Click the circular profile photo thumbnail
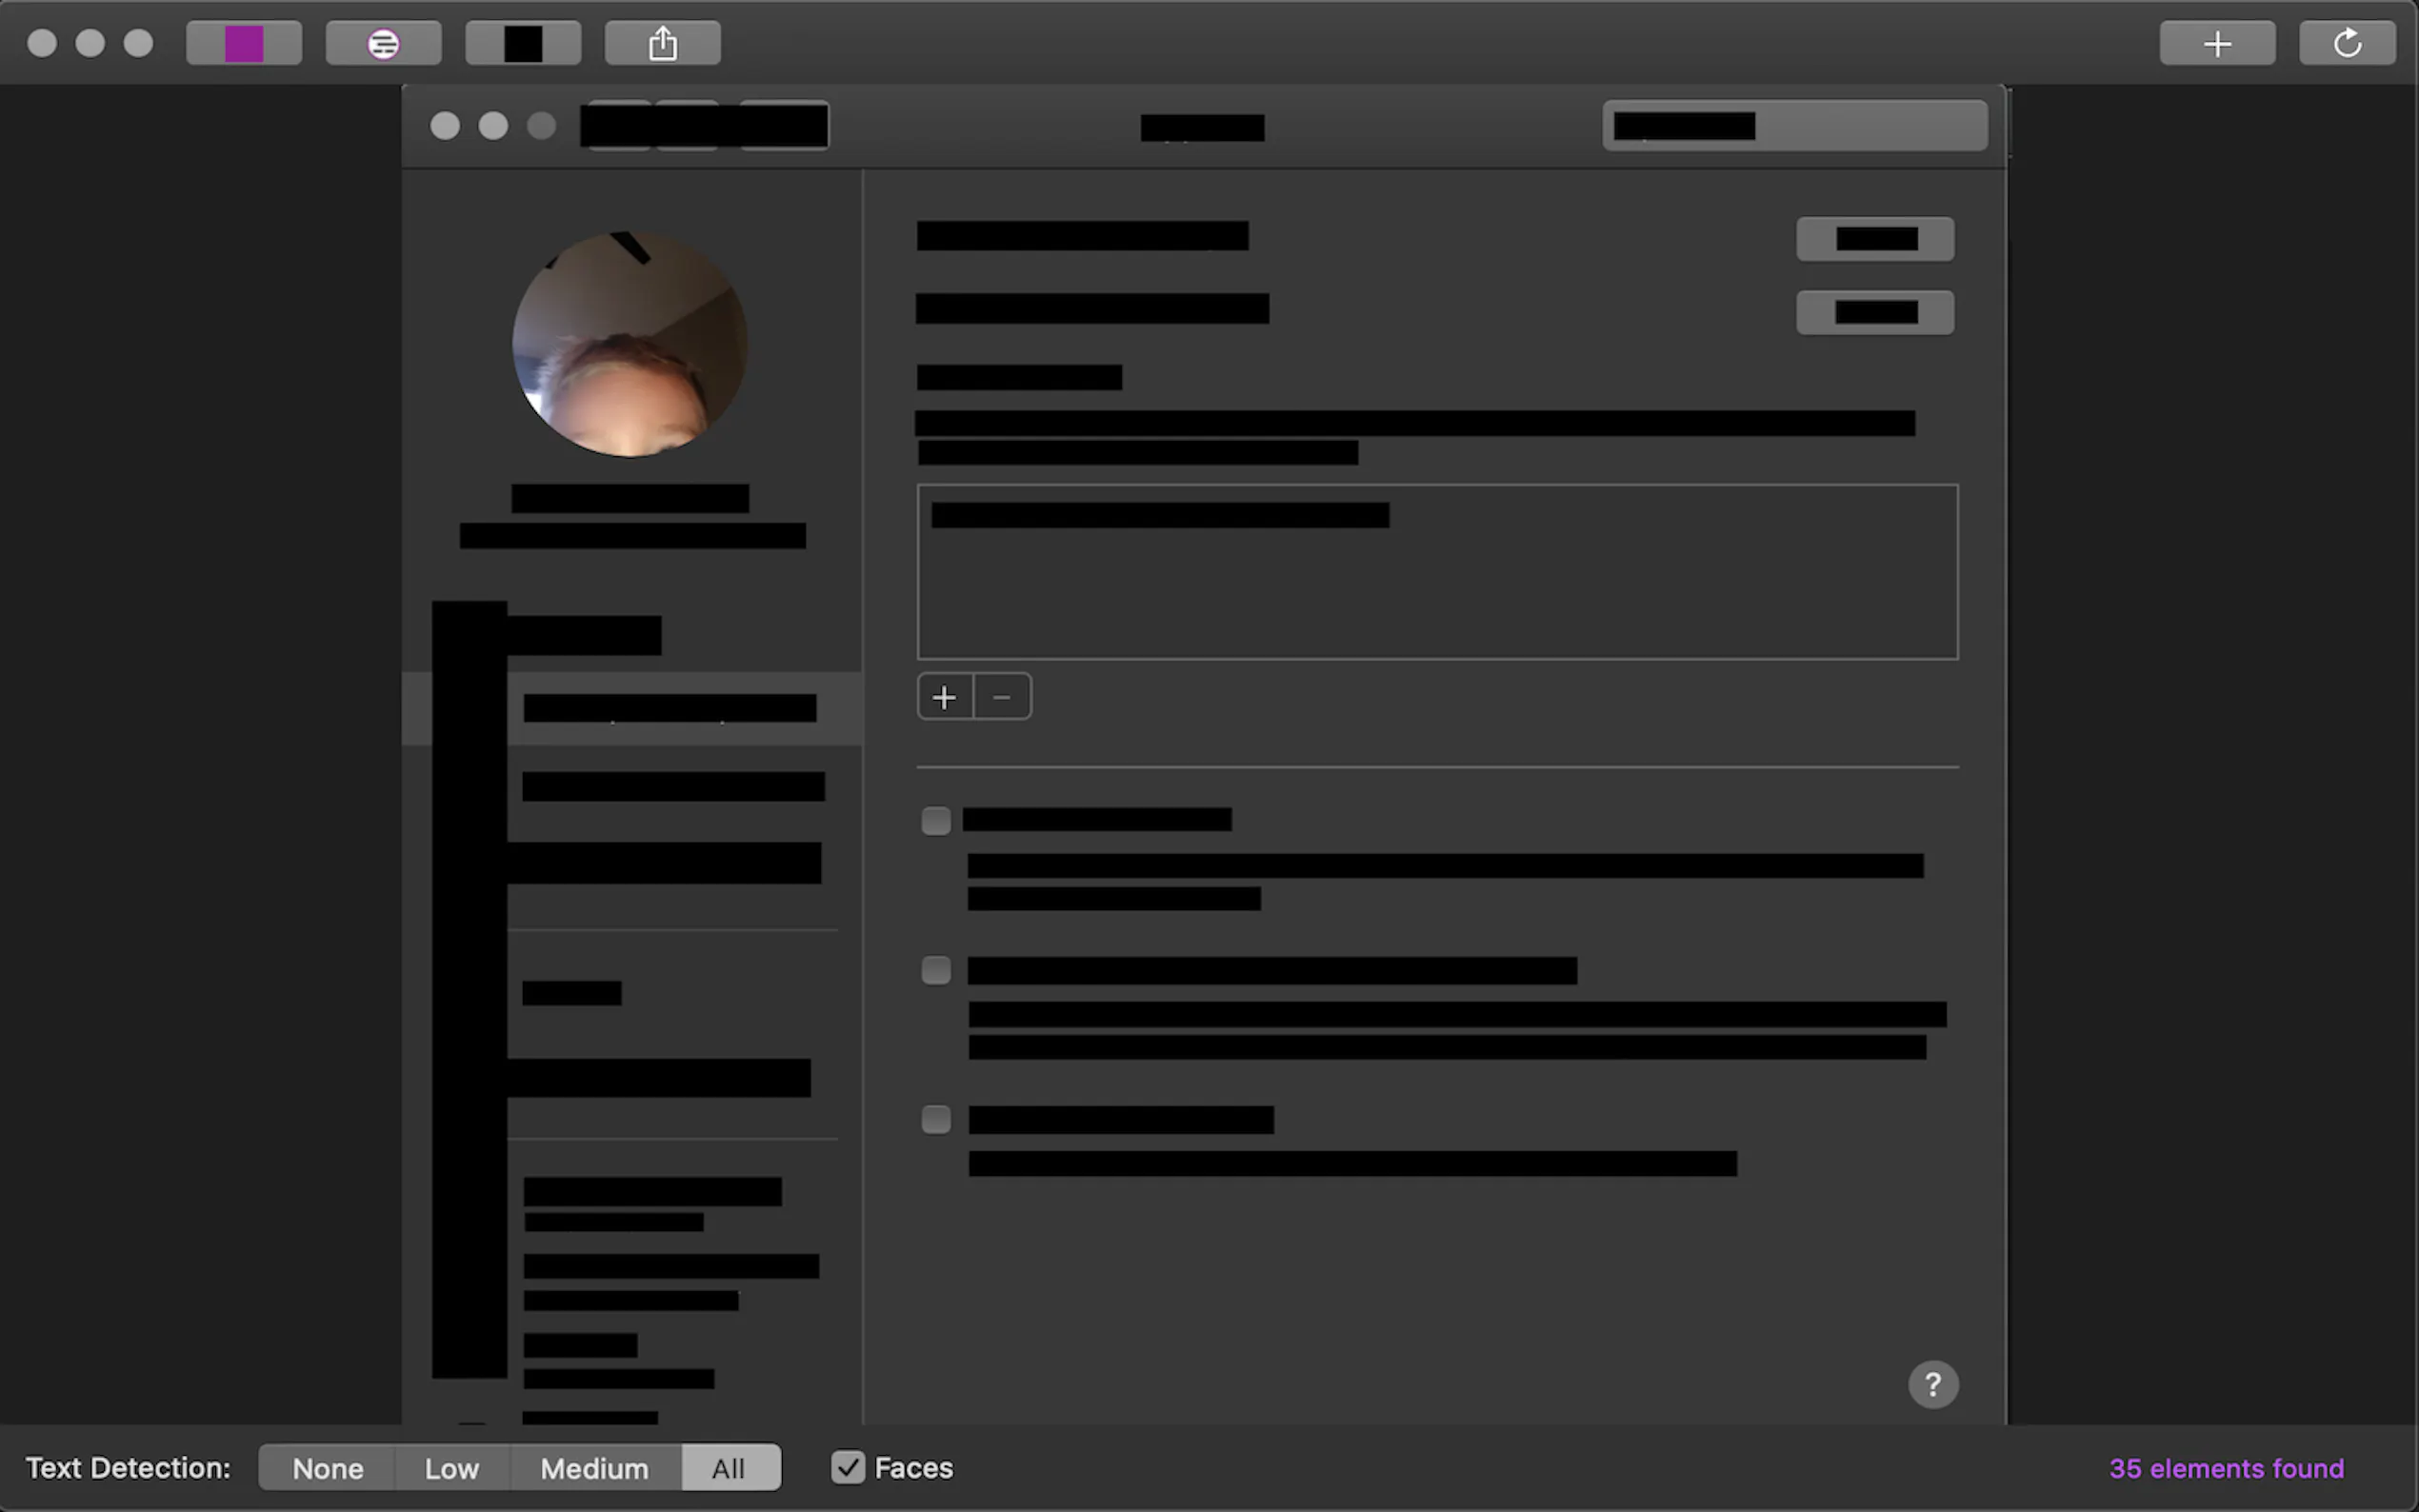Screen dimensions: 2419x1512 point(629,344)
